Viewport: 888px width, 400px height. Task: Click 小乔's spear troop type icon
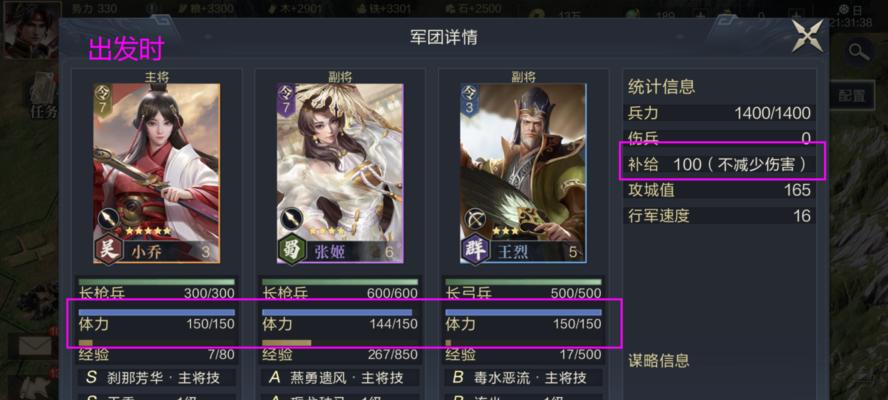[108, 218]
